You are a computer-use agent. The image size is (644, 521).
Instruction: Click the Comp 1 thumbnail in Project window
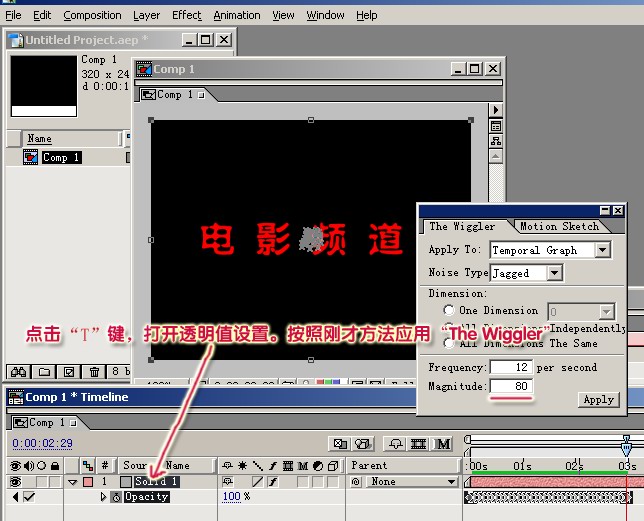coord(44,86)
